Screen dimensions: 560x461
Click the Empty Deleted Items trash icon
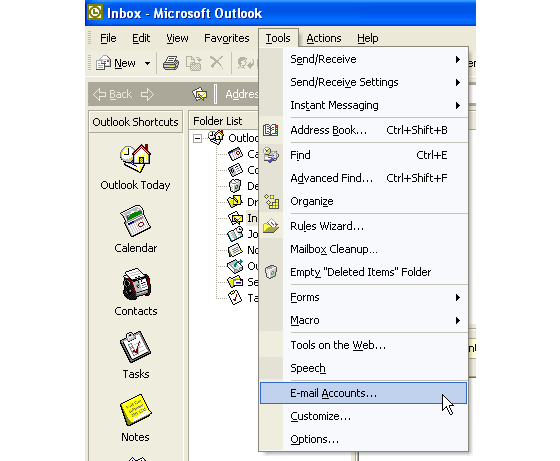coord(271,272)
